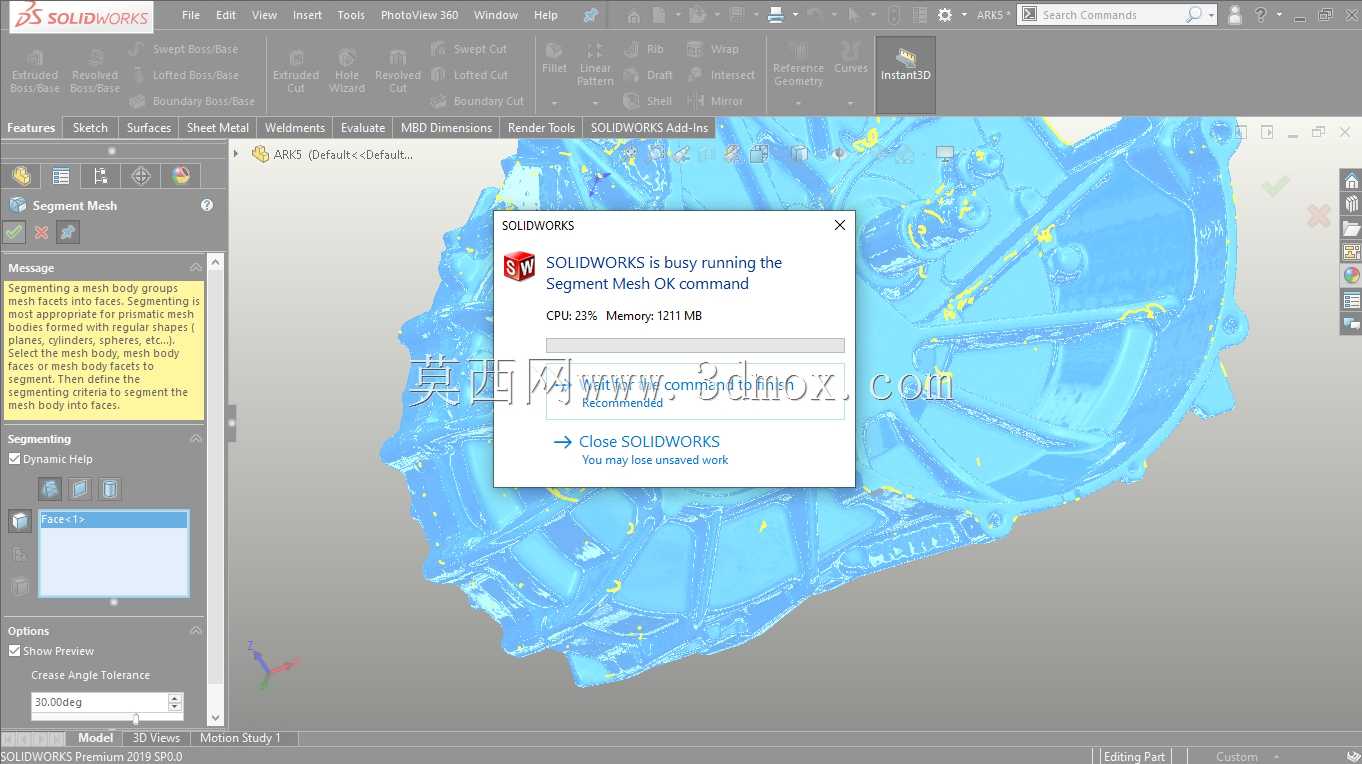The image size is (1362, 764).
Task: Click the PropertyManager scrollbar down arrow
Action: 215,717
